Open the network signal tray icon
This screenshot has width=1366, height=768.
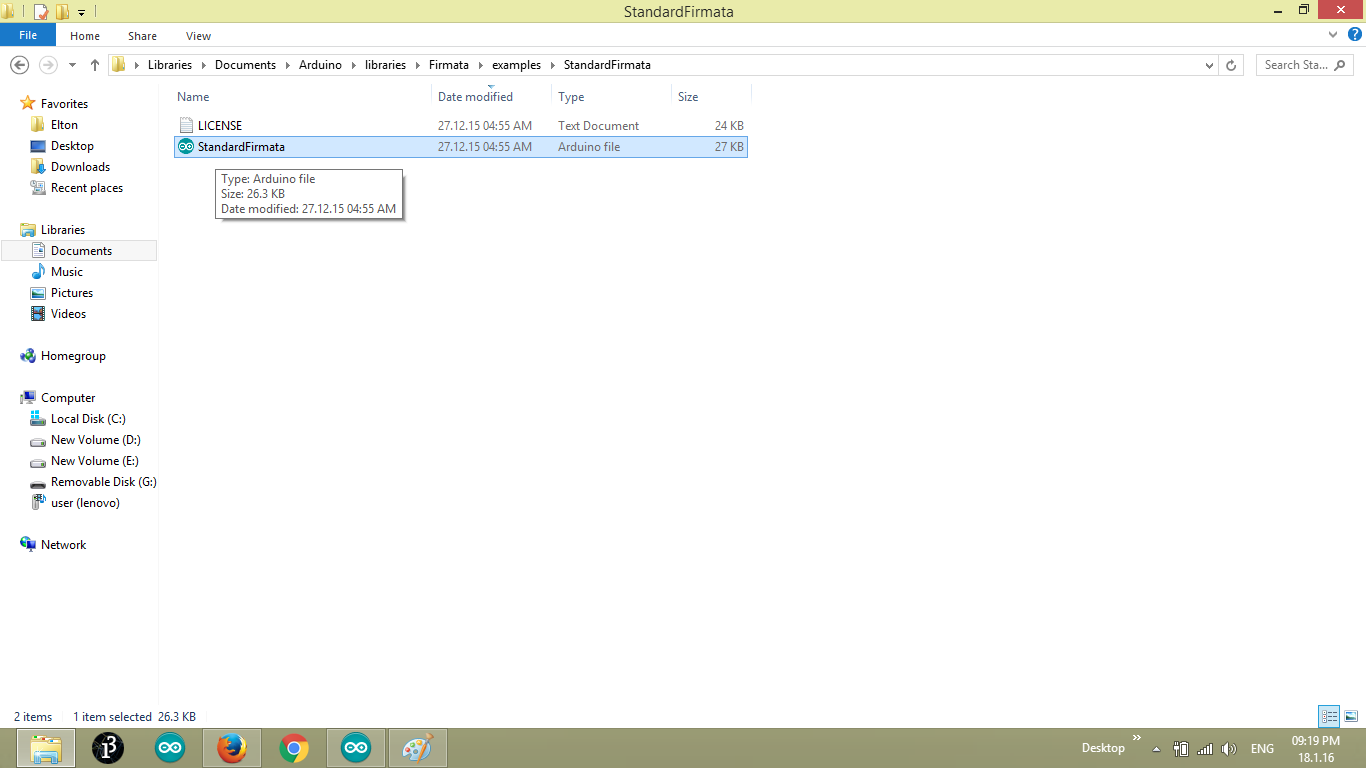(1205, 748)
